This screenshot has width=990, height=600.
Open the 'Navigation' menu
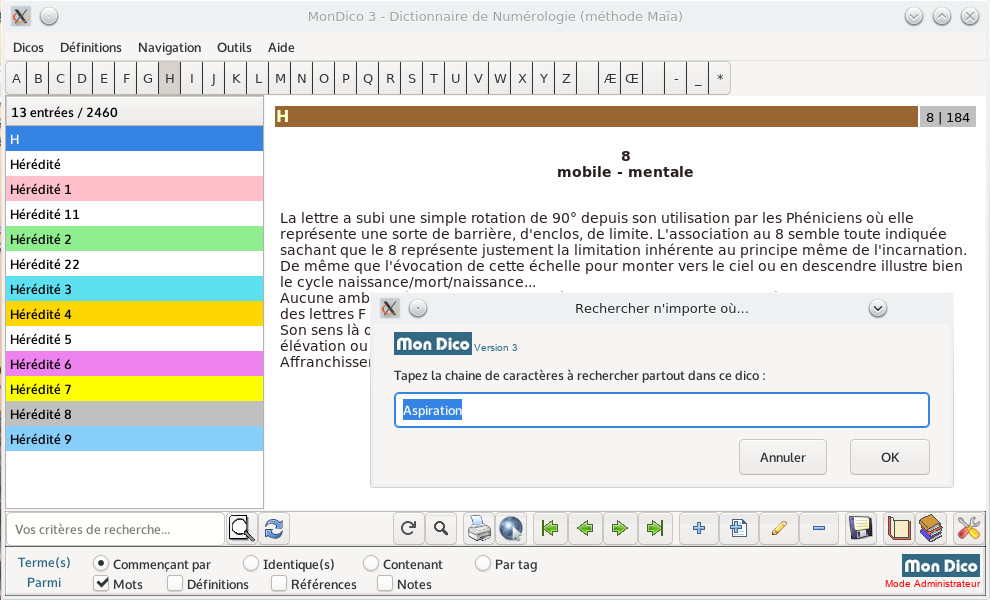click(x=169, y=47)
